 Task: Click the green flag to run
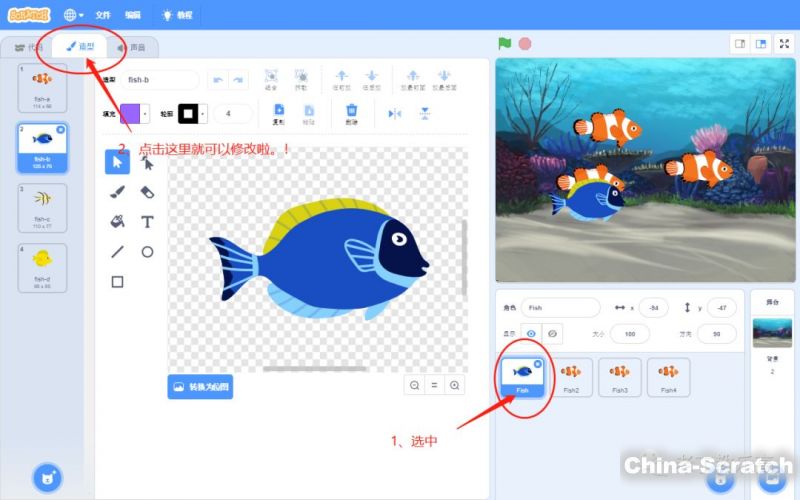click(x=505, y=44)
